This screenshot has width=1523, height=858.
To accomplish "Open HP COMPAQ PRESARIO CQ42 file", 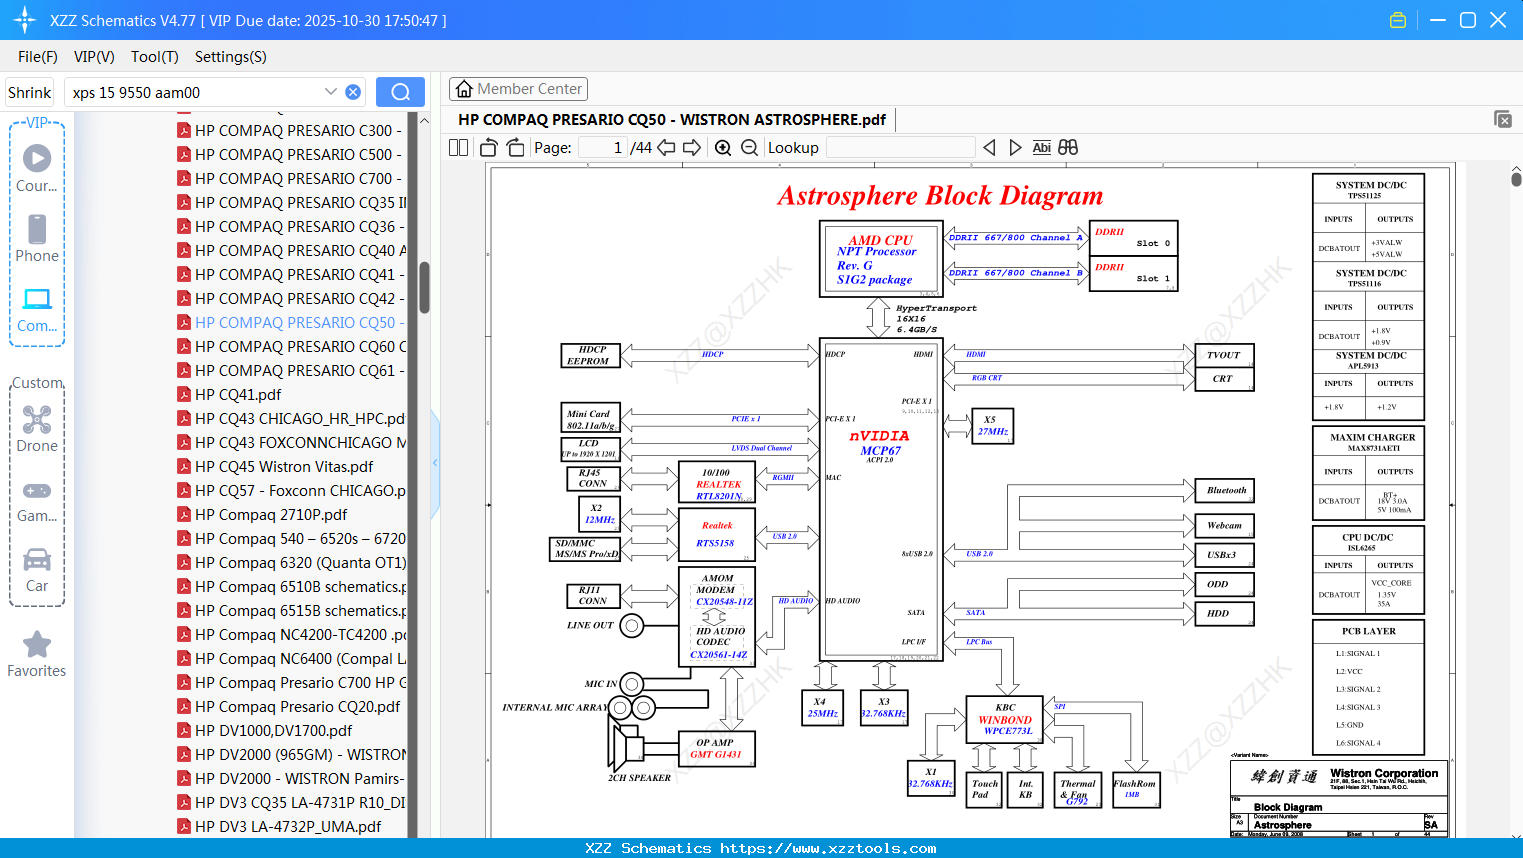I will pos(291,298).
